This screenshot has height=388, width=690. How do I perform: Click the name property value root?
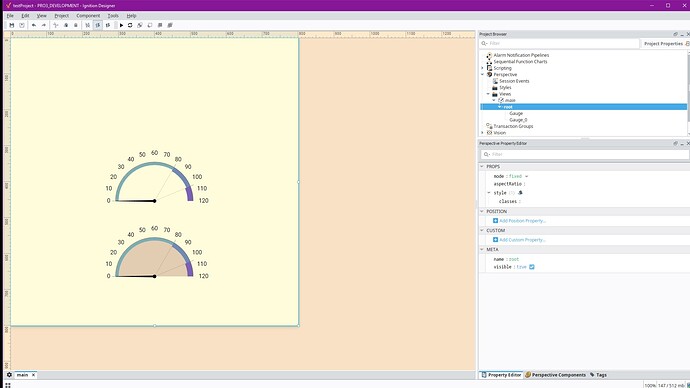click(514, 259)
